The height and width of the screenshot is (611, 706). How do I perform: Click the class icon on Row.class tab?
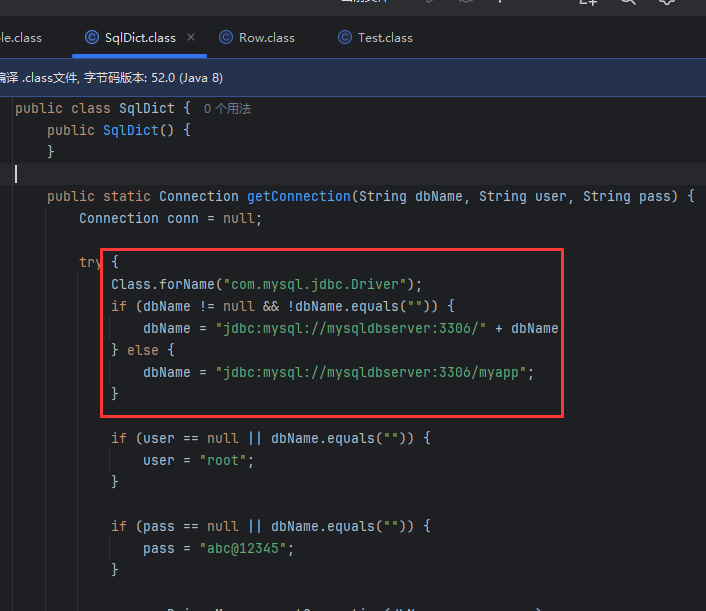click(x=226, y=38)
